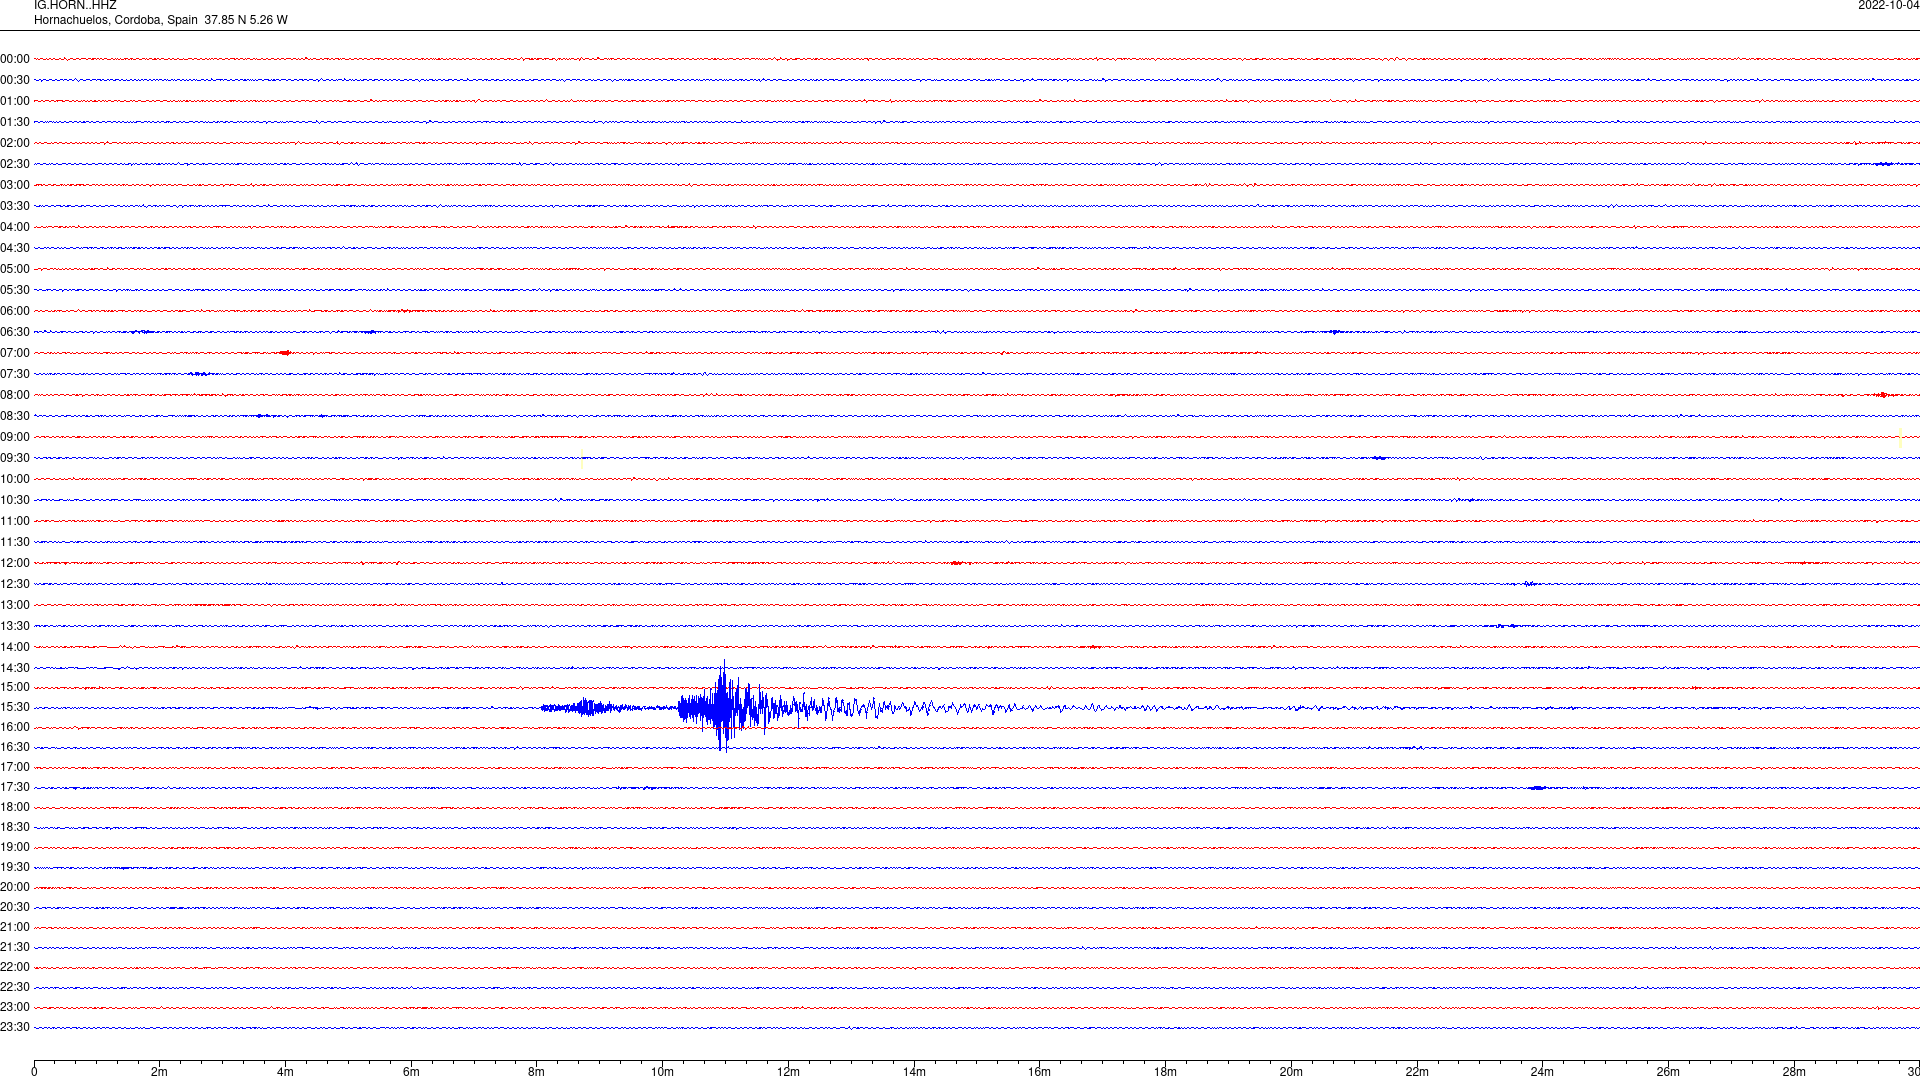Click the IG.HORN..HHZ station code

pos(75,6)
